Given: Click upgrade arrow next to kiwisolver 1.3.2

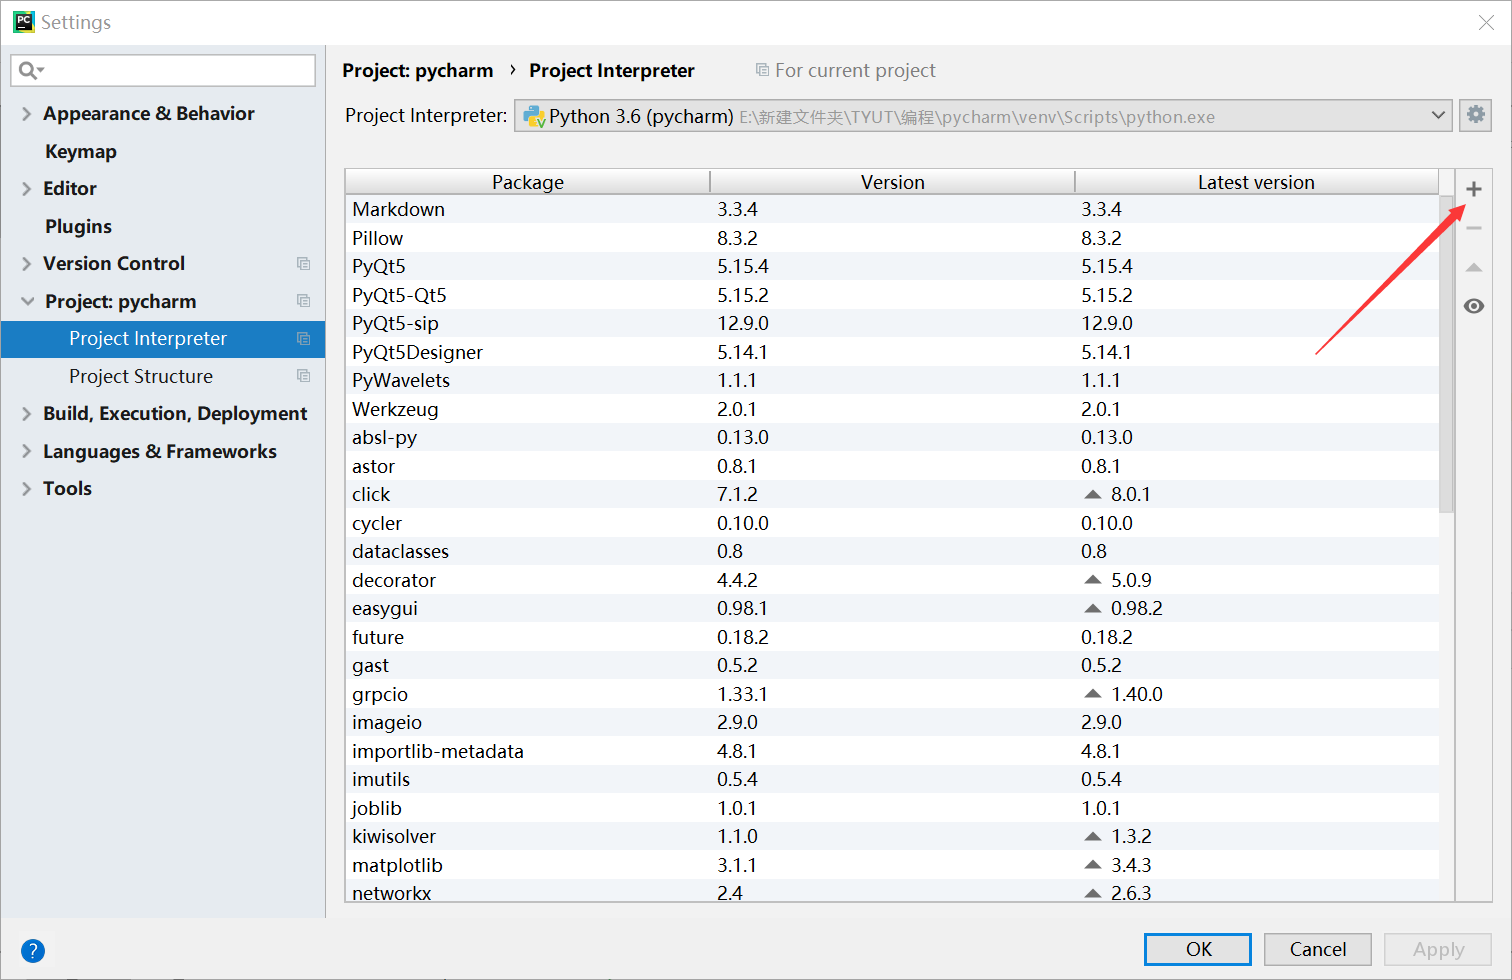Looking at the screenshot, I should (1092, 836).
